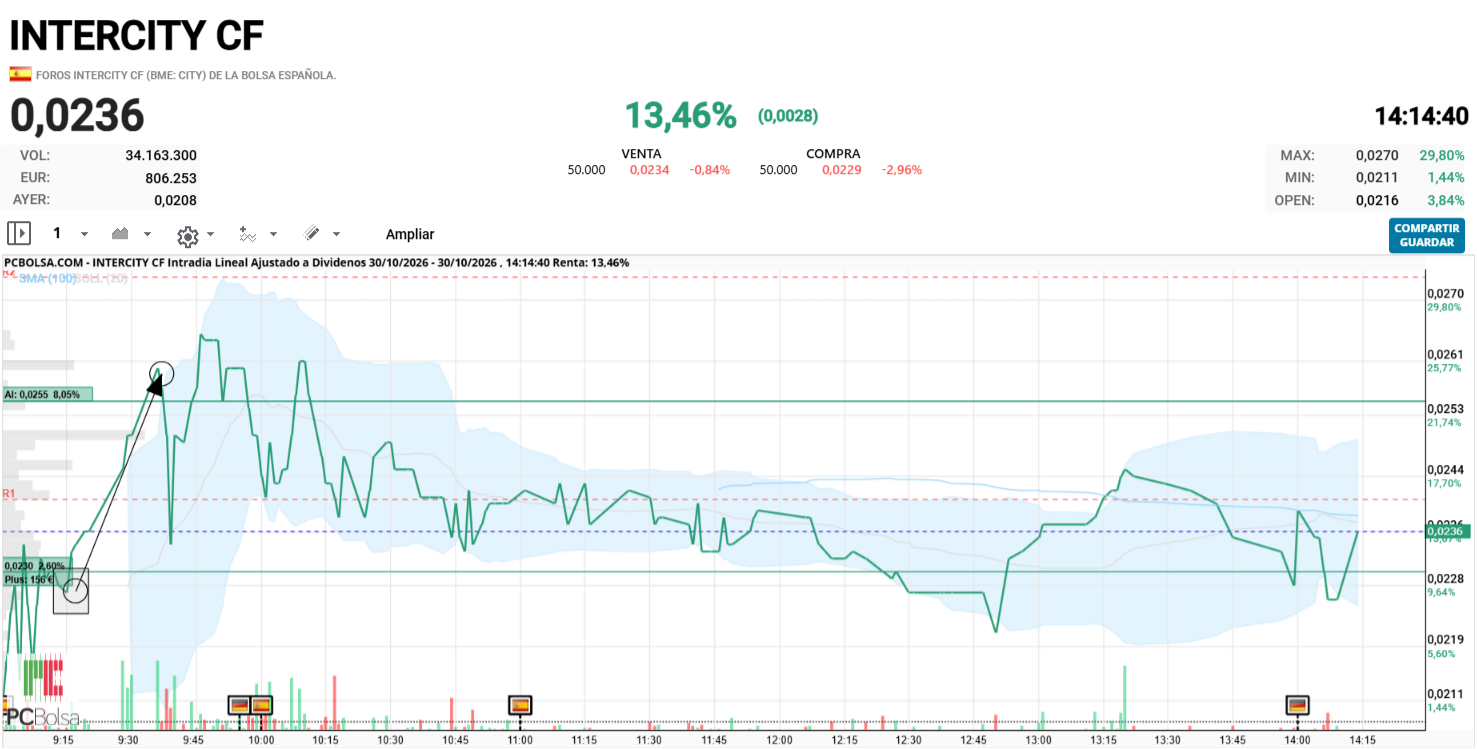Select the Al: 0,0255 alert label on chart
This screenshot has width=1477, height=749.
47,394
